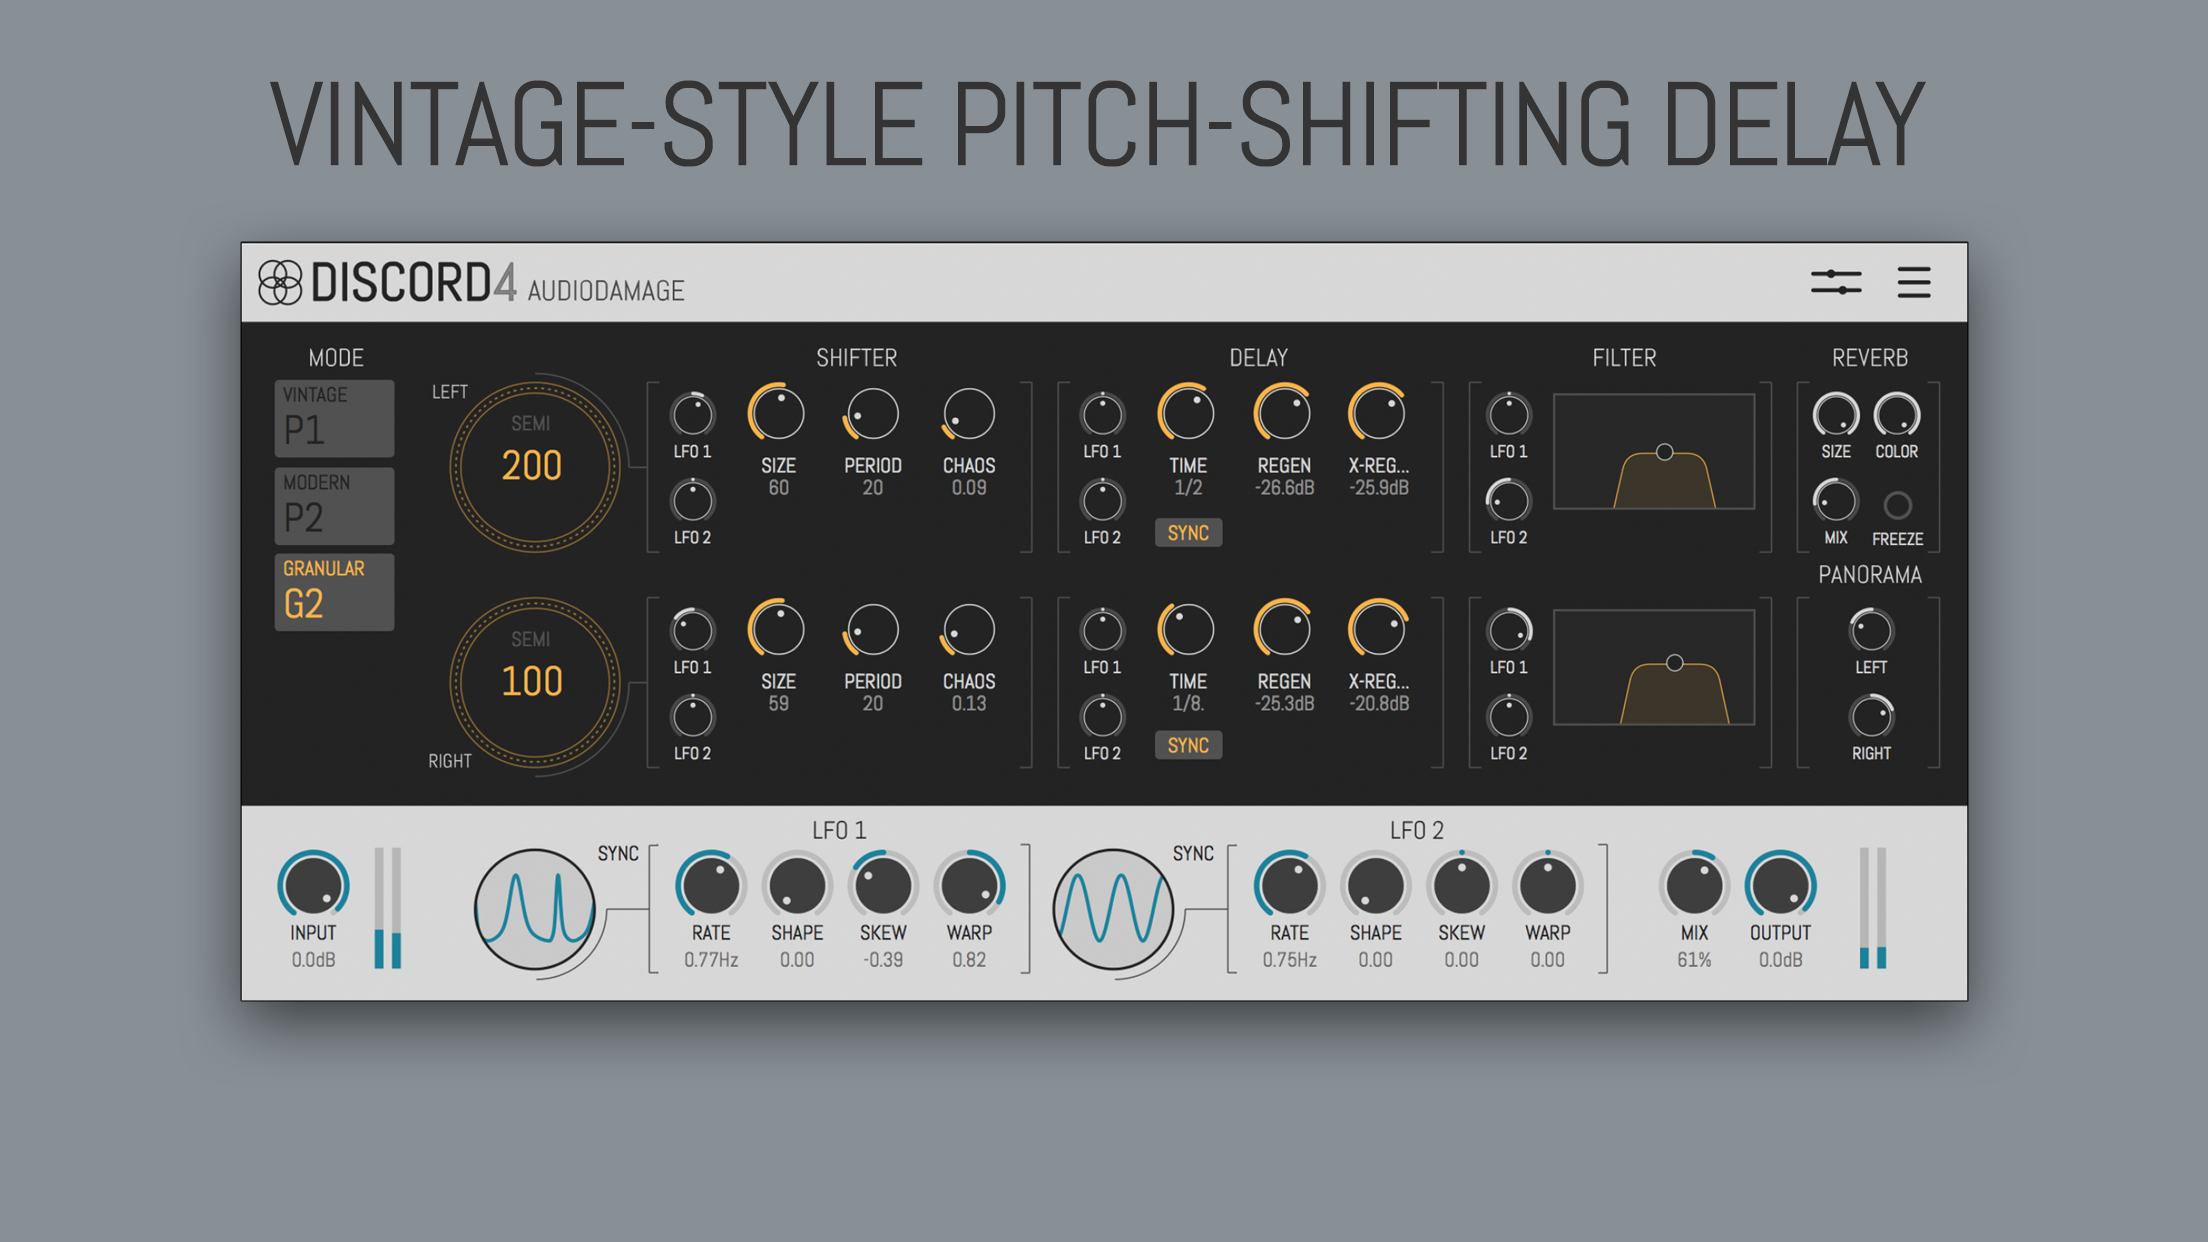Click the right SEMI 100 pitch dial
The height and width of the screenshot is (1242, 2208).
[534, 682]
